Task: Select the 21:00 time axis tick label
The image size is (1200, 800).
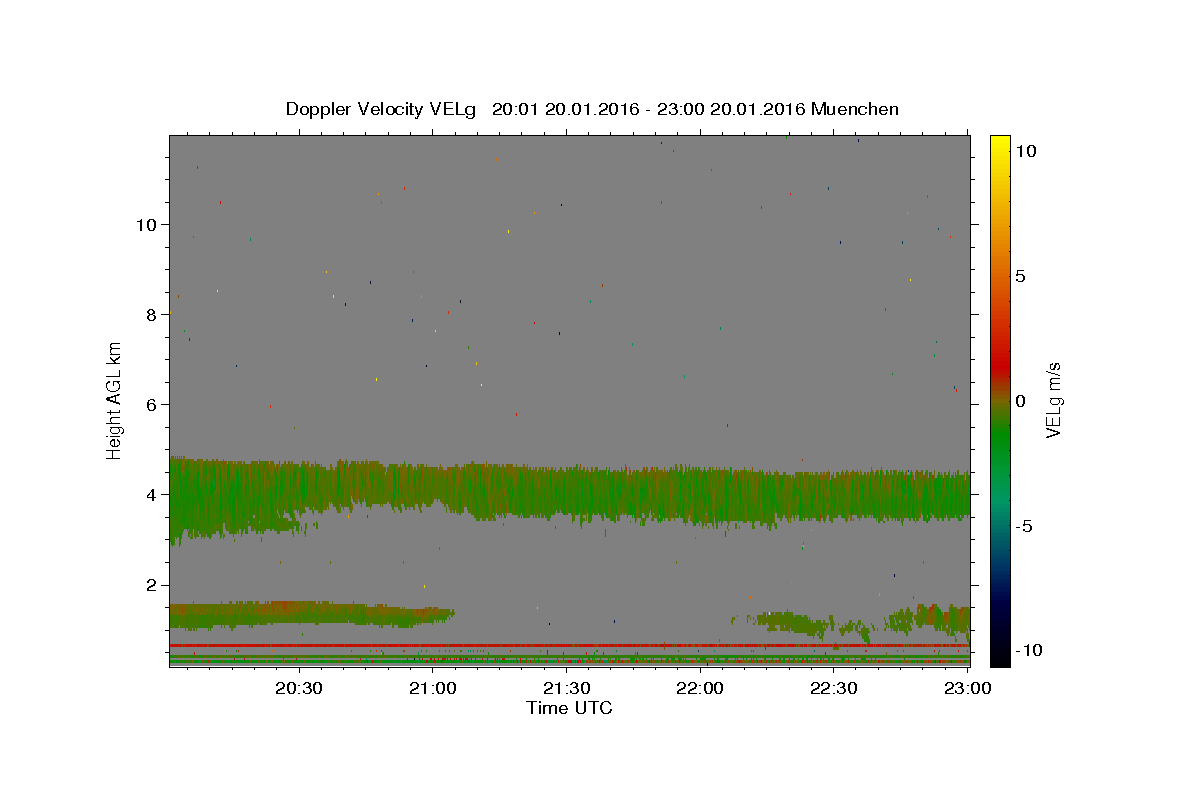Action: (433, 688)
